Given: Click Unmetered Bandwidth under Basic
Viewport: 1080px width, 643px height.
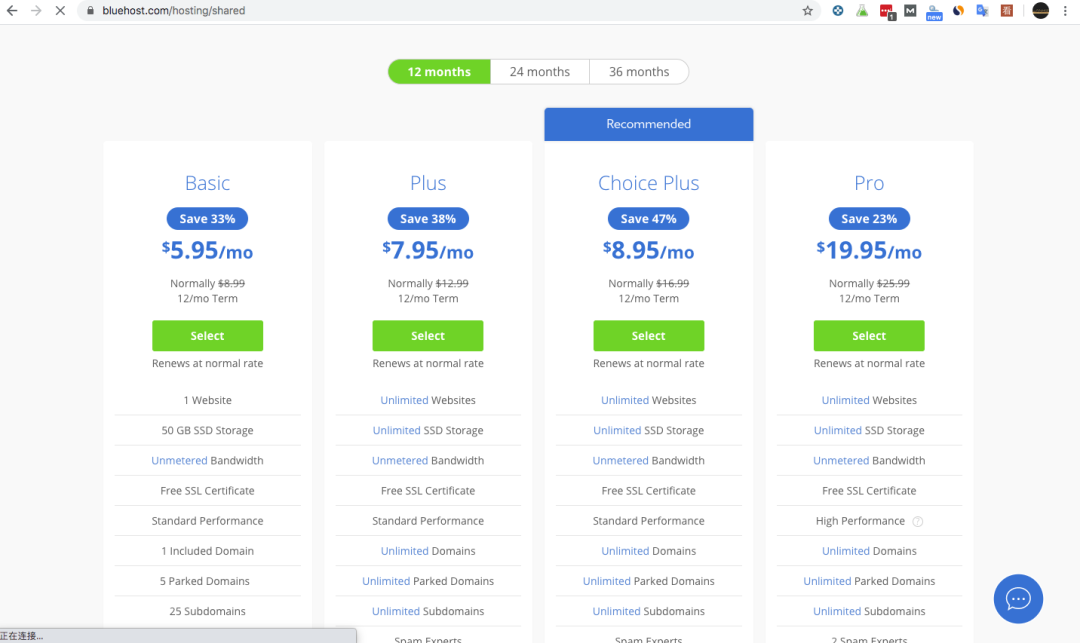Looking at the screenshot, I should click(207, 461).
